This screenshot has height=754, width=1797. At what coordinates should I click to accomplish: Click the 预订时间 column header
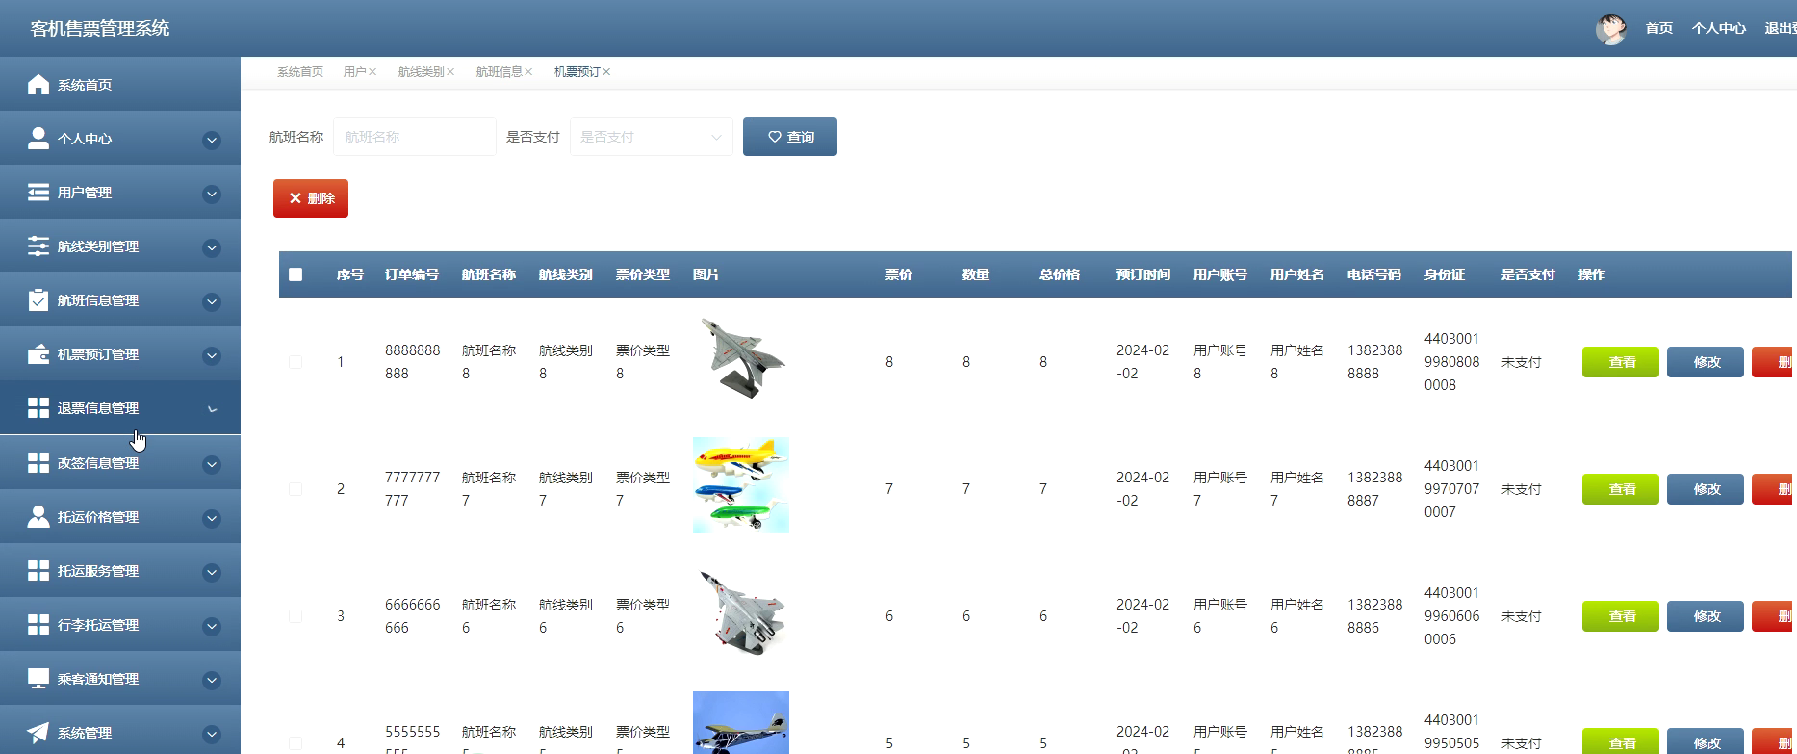coord(1143,274)
